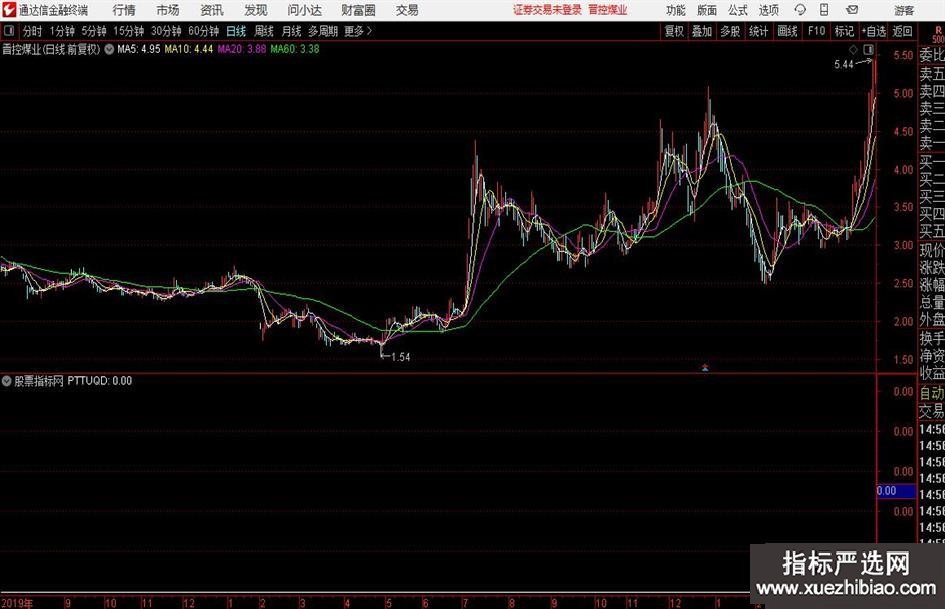This screenshot has width=945, height=609.
Task: Click the 叠加 overlay button
Action: point(702,31)
